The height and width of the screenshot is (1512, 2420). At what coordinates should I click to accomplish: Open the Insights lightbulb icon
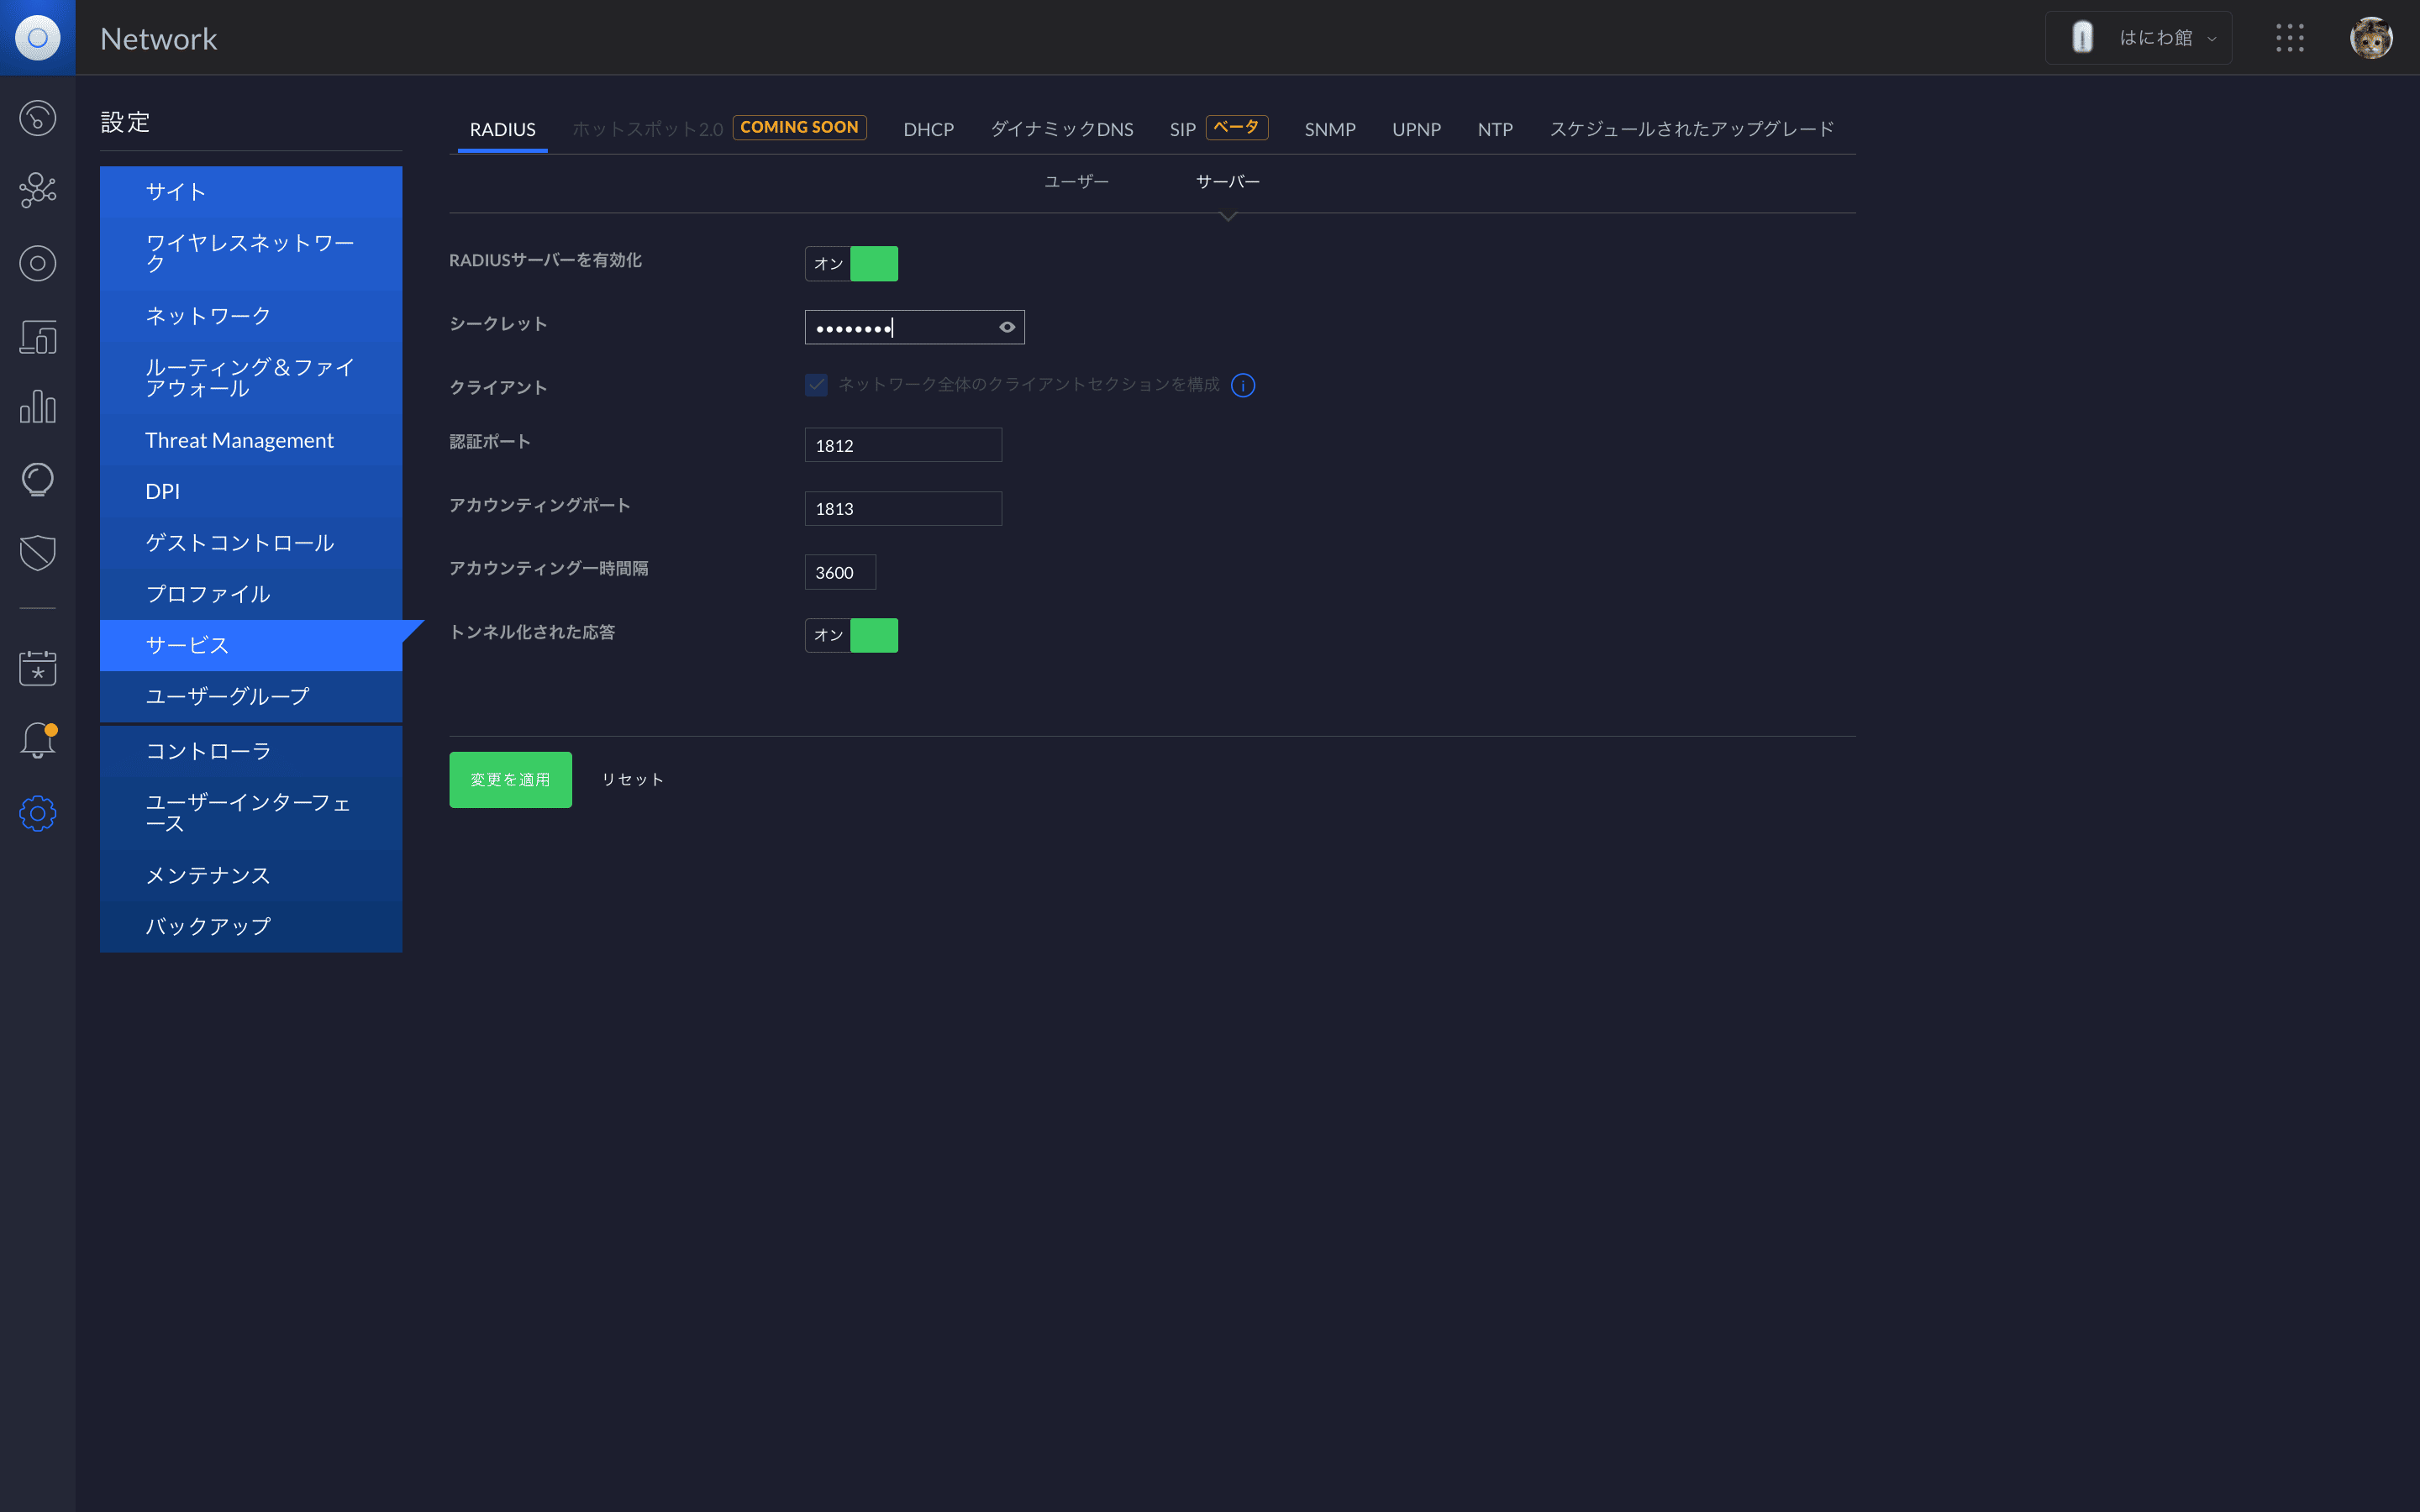click(x=37, y=480)
